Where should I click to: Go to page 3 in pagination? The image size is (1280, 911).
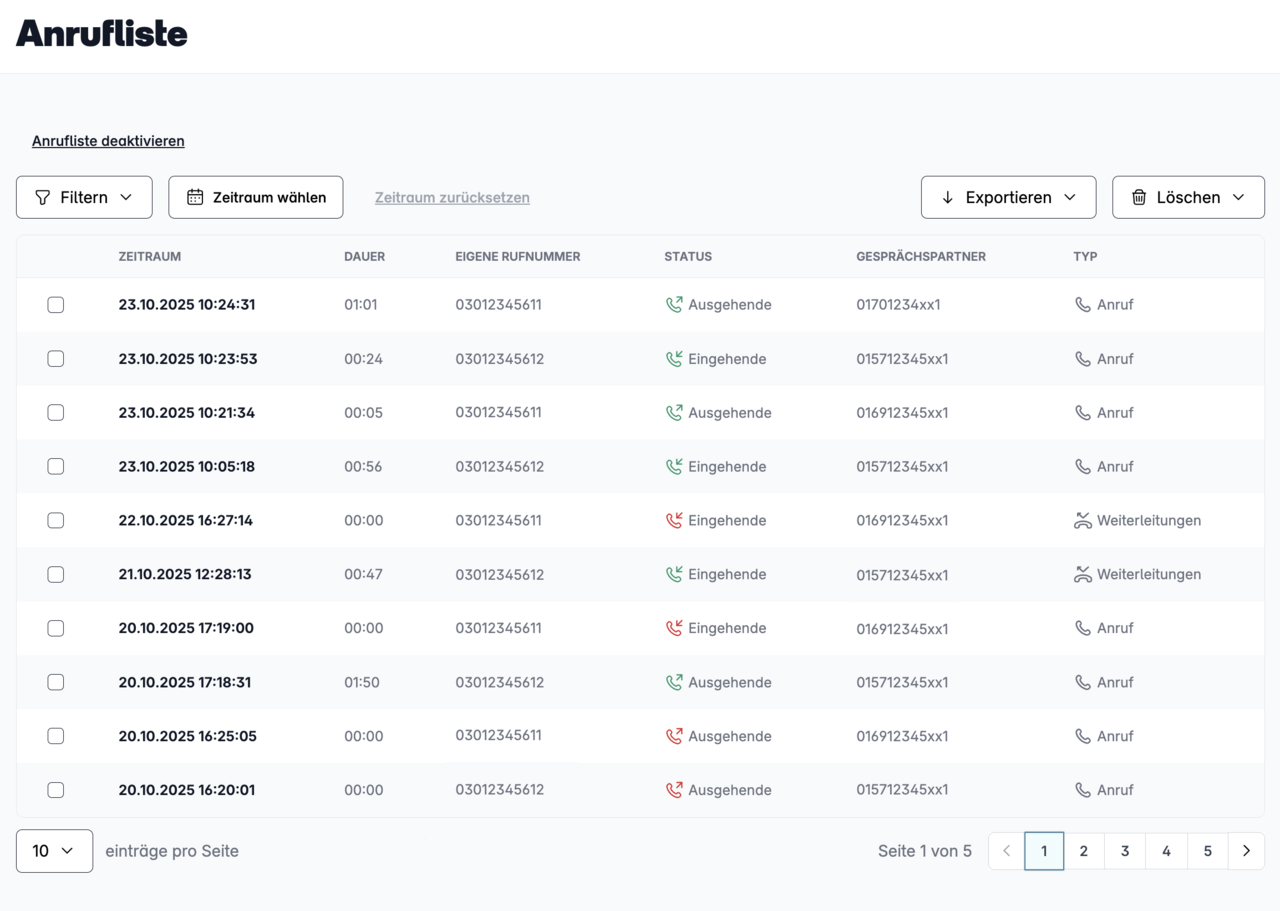tap(1125, 851)
